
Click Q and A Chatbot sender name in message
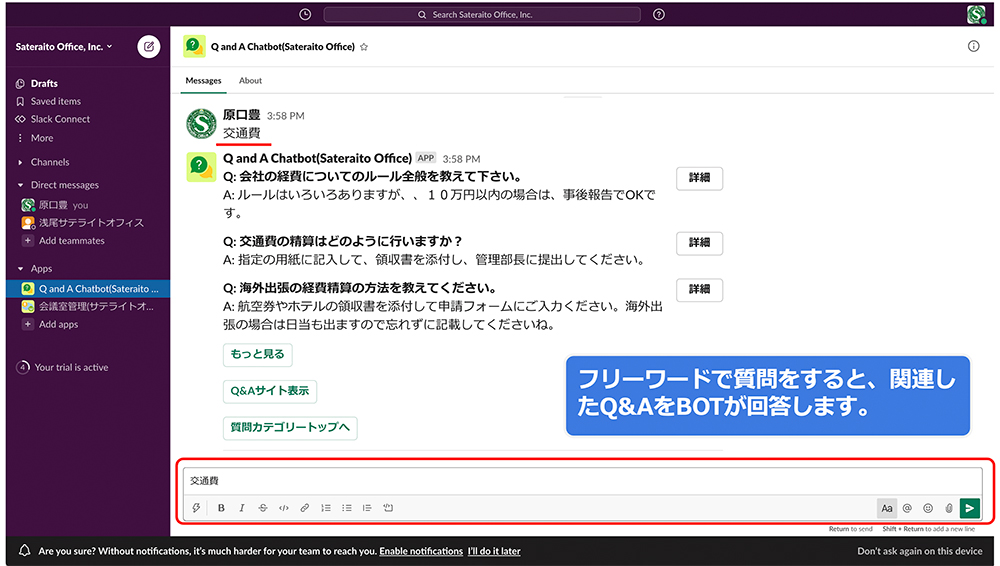(x=317, y=158)
